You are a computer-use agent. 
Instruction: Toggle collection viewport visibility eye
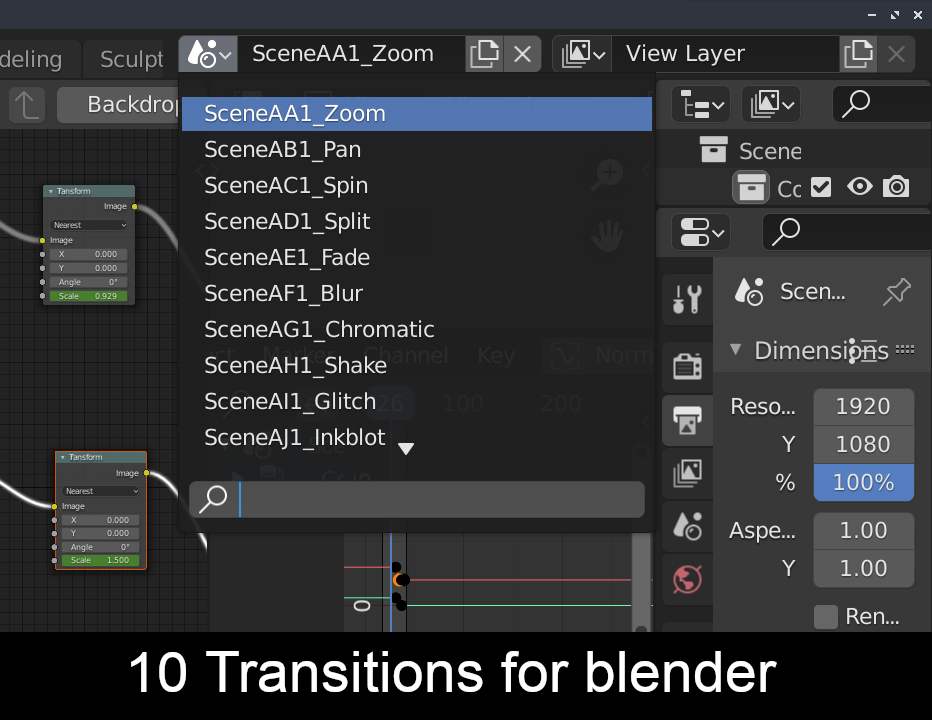click(859, 187)
